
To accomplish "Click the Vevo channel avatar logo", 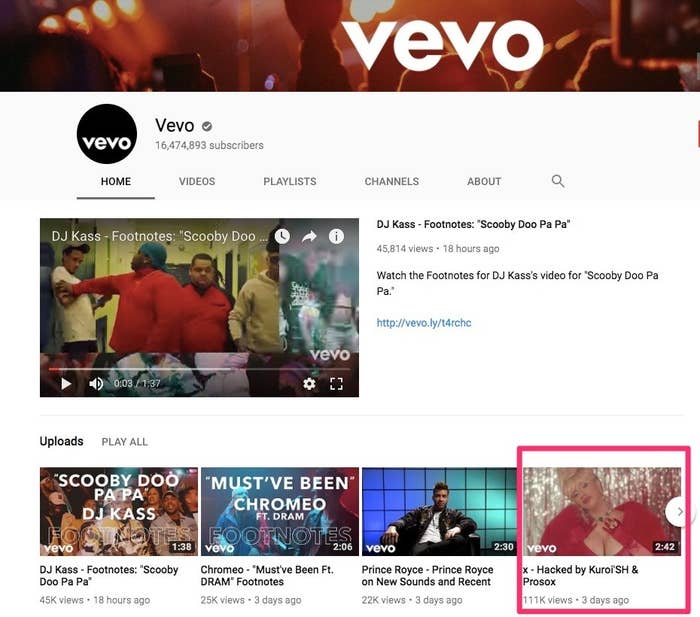I will point(107,134).
